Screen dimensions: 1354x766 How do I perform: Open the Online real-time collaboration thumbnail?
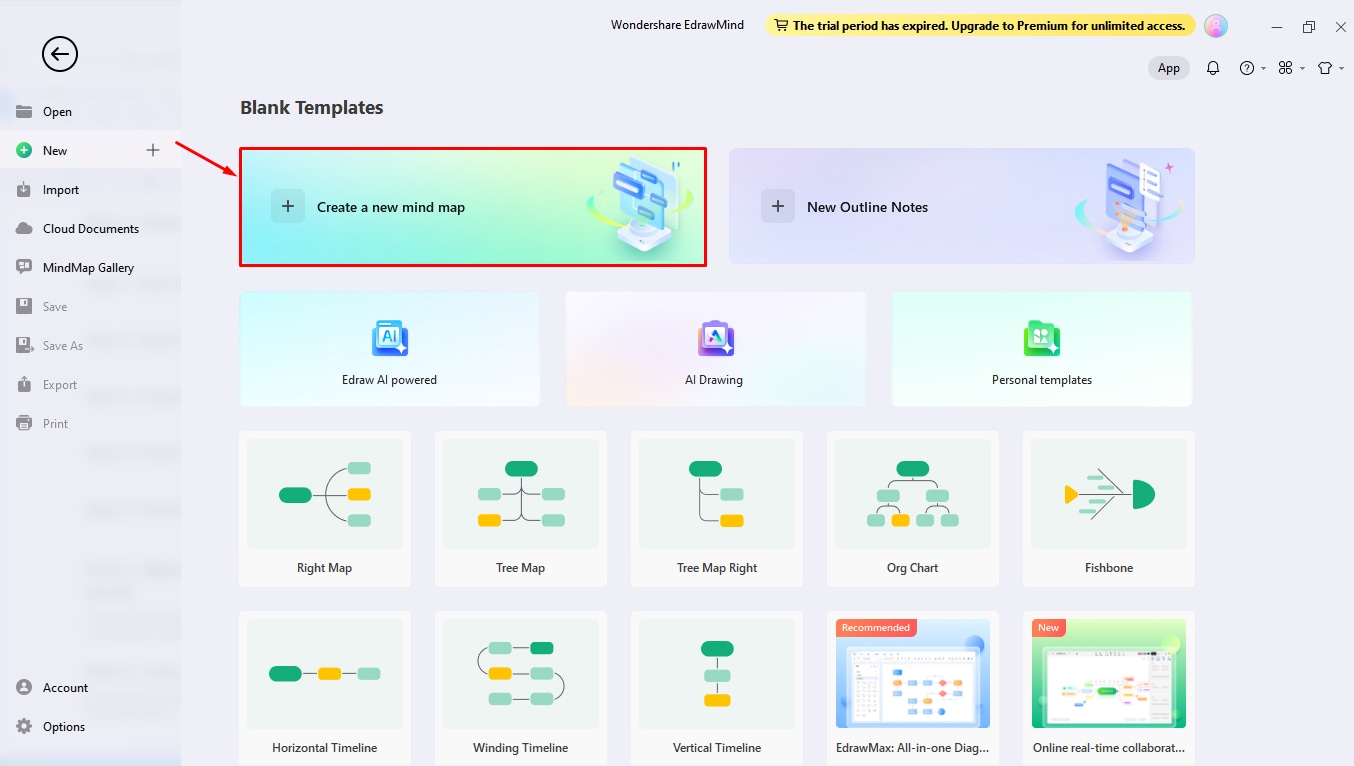[1109, 674]
